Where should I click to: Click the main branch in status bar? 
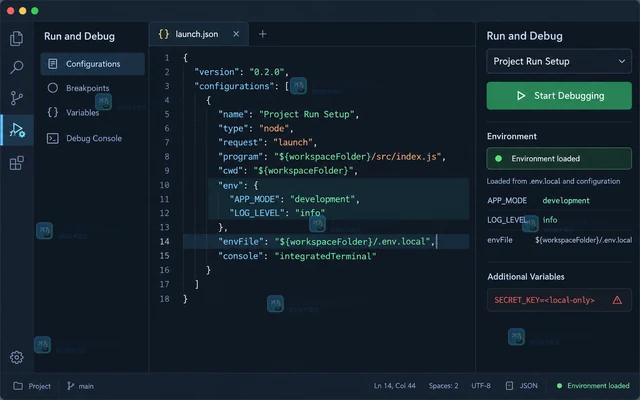(80, 386)
